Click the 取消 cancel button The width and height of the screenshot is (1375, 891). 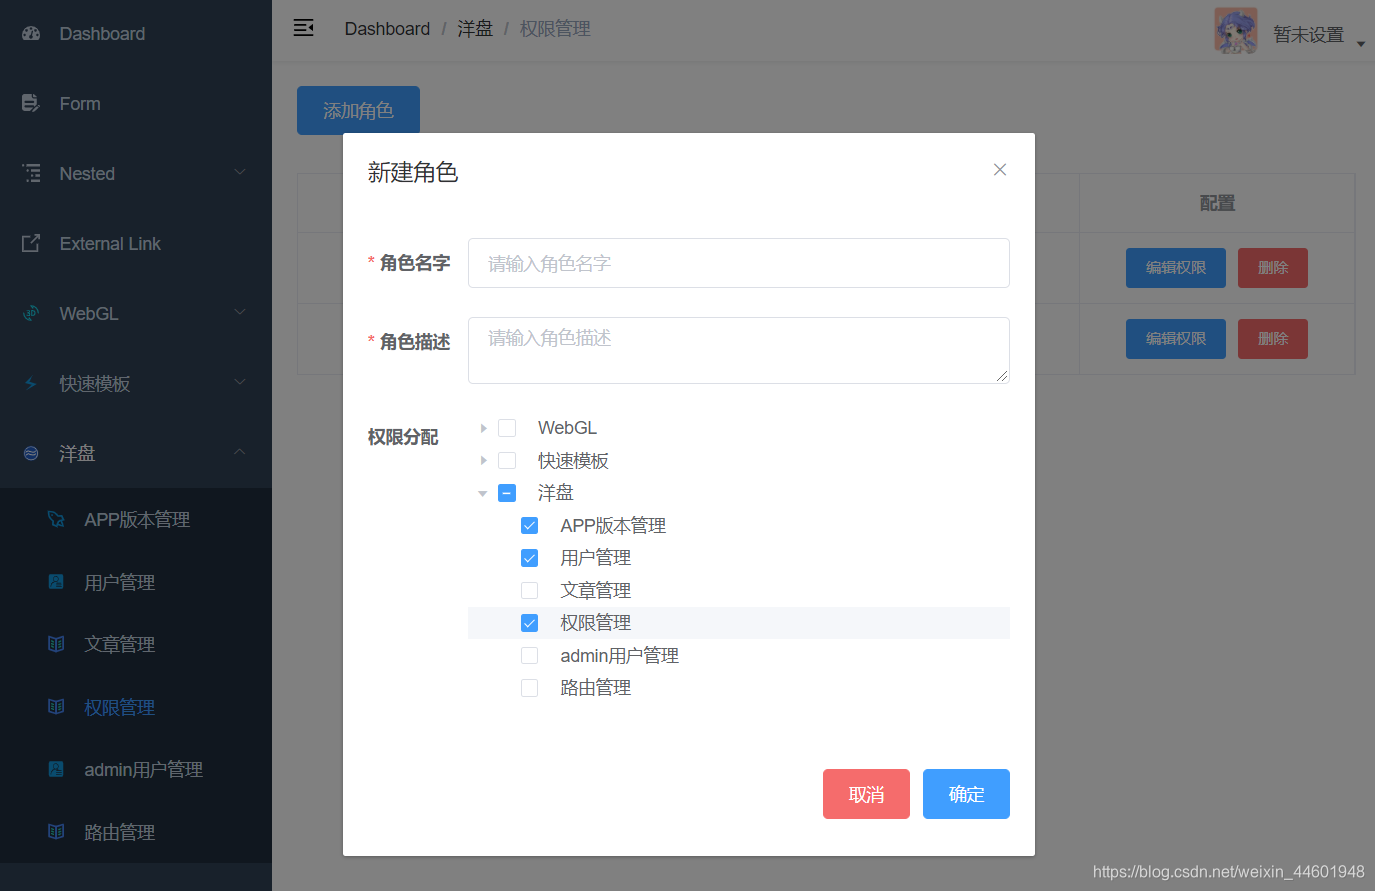pos(866,793)
